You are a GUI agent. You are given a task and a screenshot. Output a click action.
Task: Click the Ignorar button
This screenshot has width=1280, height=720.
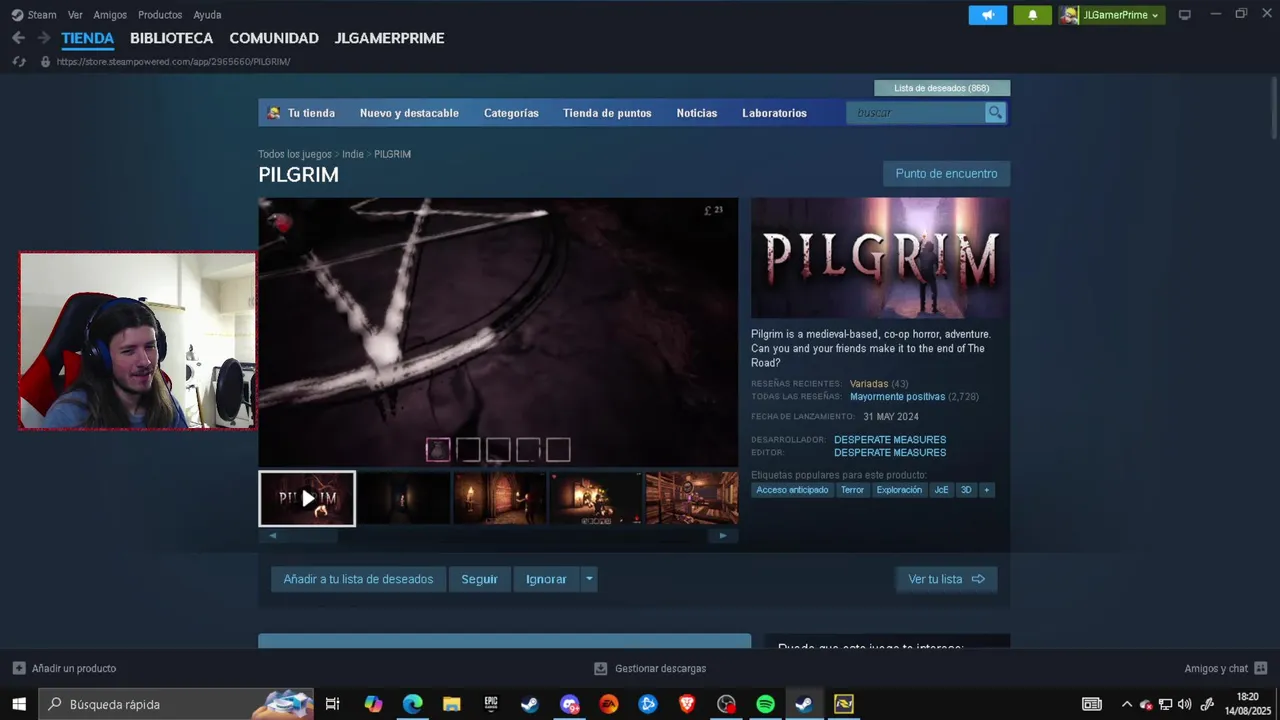coord(546,579)
